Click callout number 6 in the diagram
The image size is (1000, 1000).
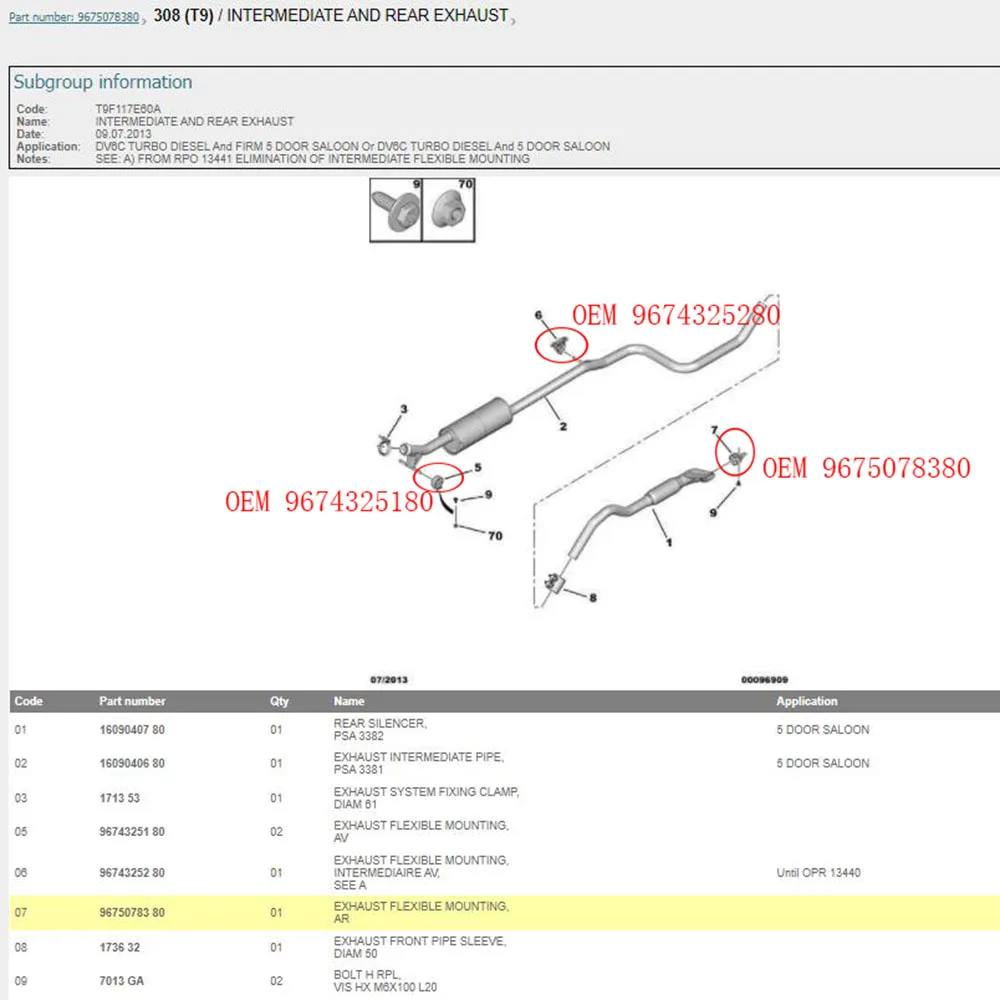point(538,315)
